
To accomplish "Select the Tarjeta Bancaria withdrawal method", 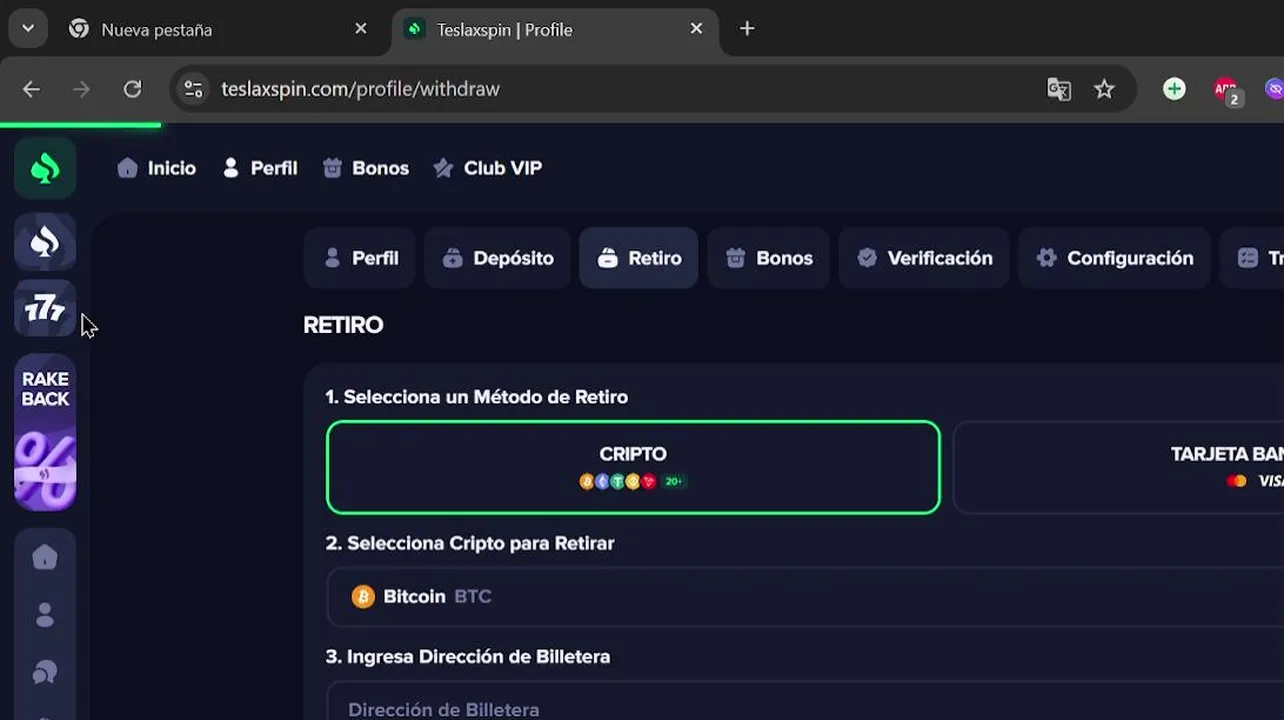I will [x=1118, y=467].
